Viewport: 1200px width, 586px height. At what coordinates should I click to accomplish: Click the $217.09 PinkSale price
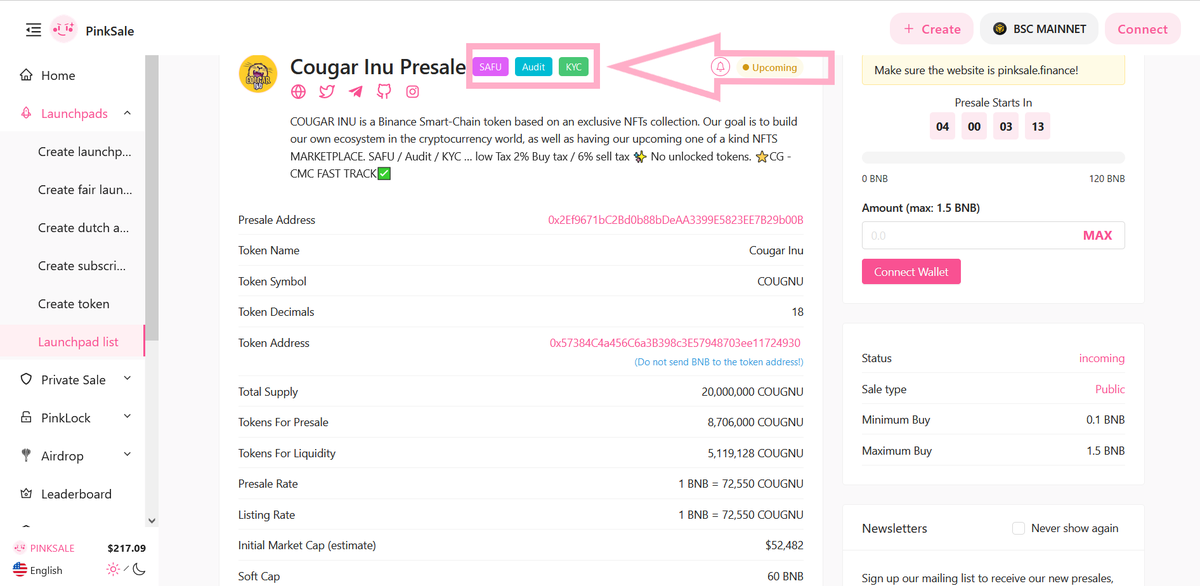tap(127, 548)
